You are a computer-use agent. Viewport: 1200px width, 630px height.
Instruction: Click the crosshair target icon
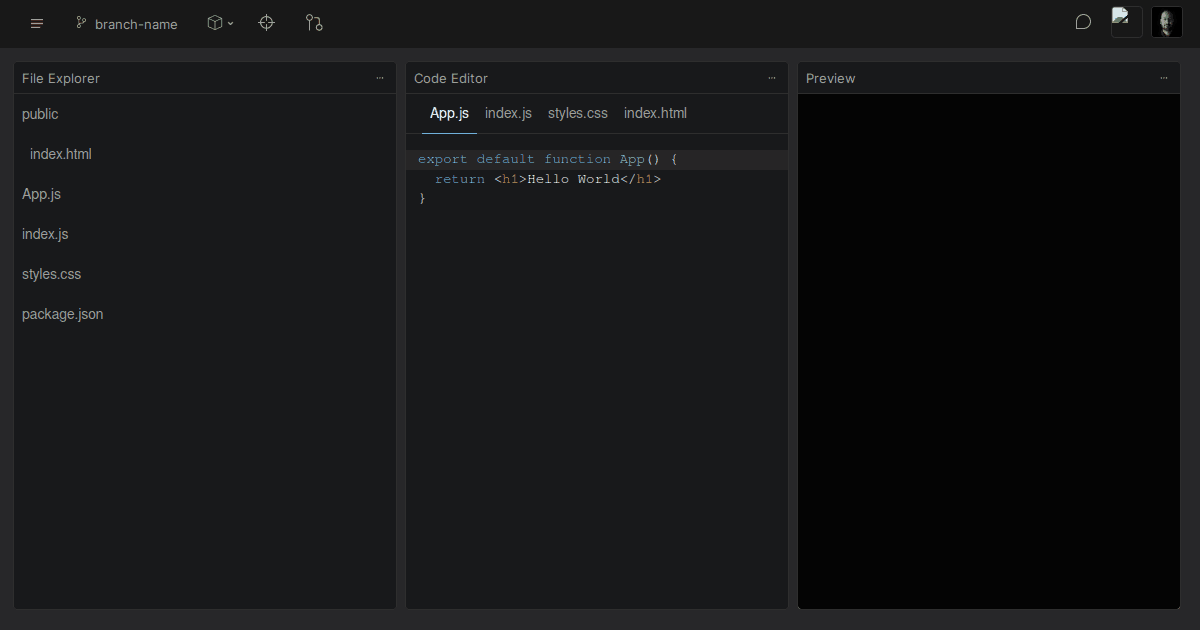pos(266,22)
